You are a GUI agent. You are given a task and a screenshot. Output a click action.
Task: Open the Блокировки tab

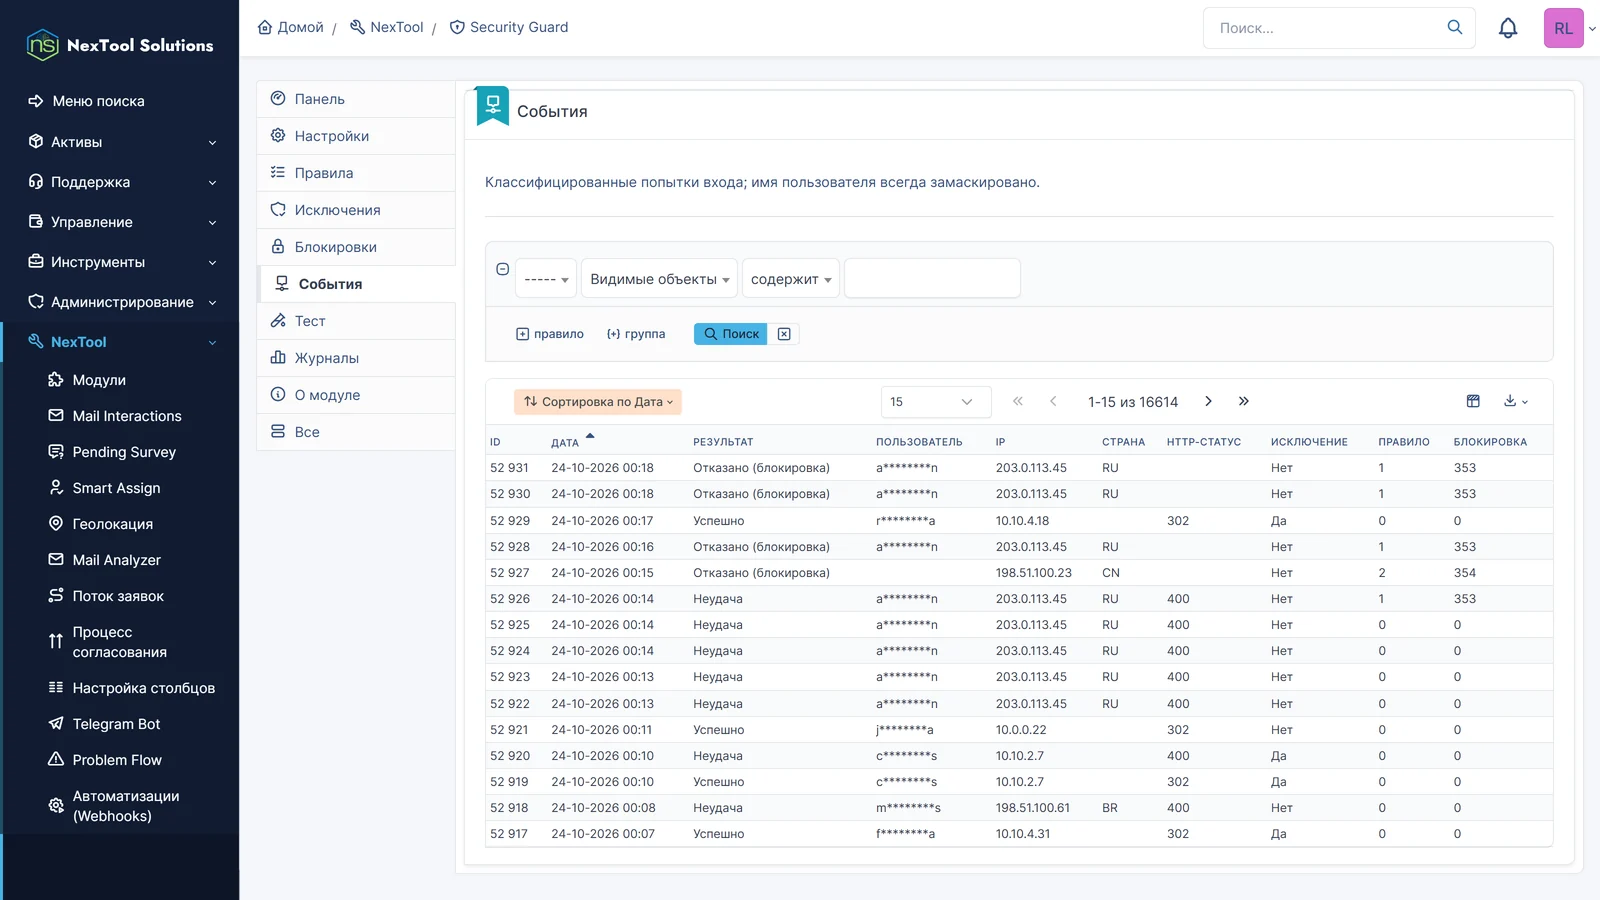click(356, 247)
